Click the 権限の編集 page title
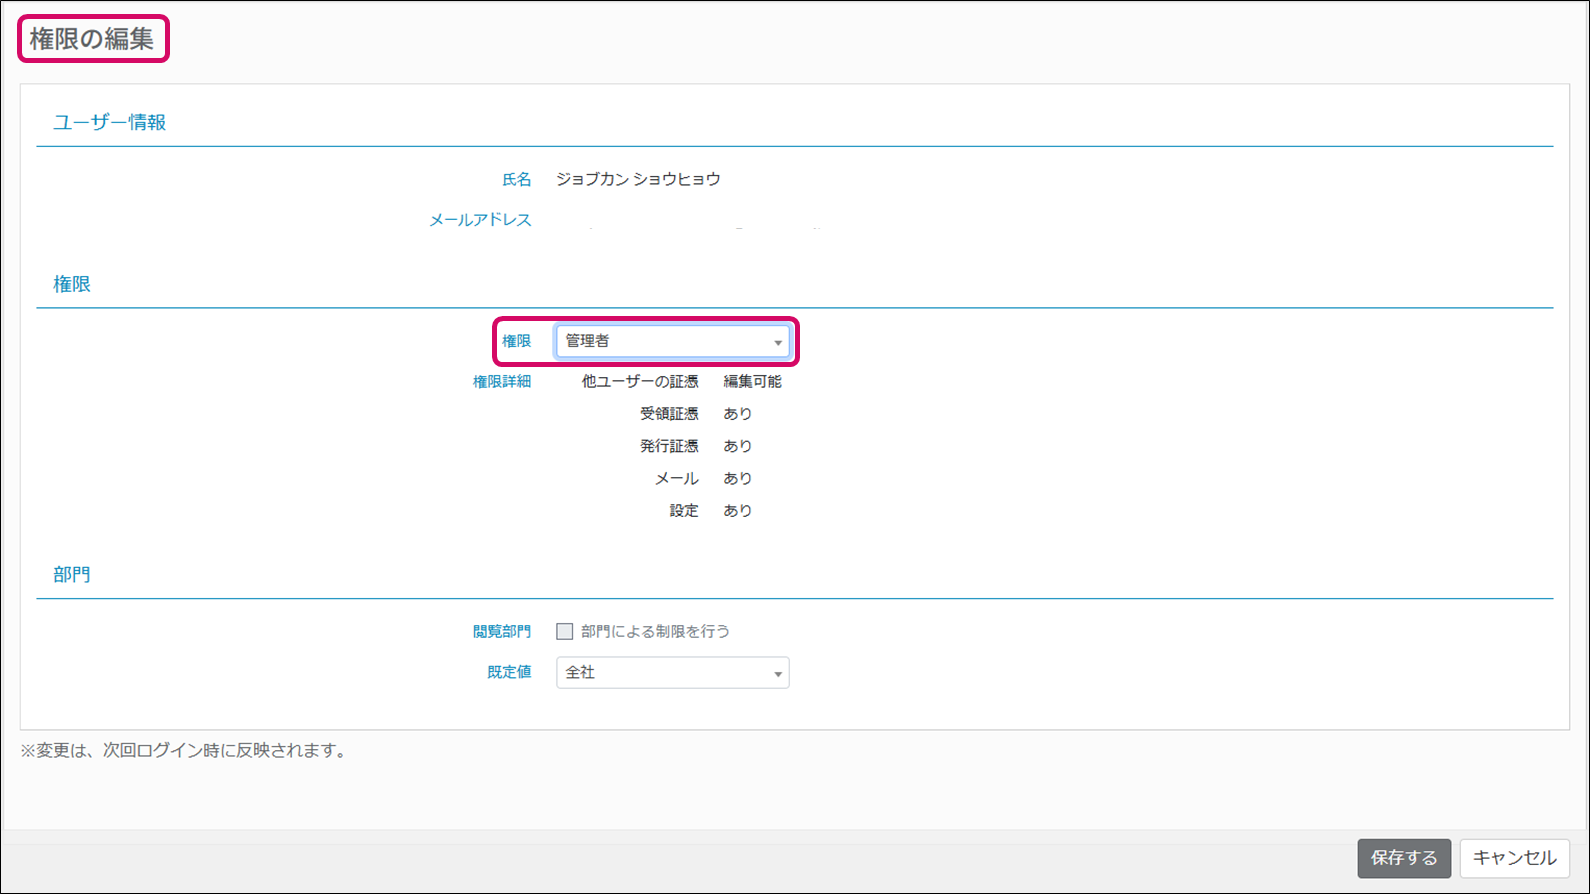The image size is (1590, 894). coord(92,39)
